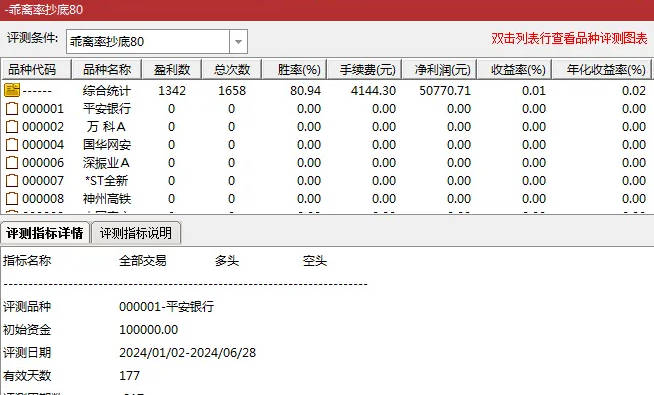Select the *ST全新 row name

click(x=106, y=181)
